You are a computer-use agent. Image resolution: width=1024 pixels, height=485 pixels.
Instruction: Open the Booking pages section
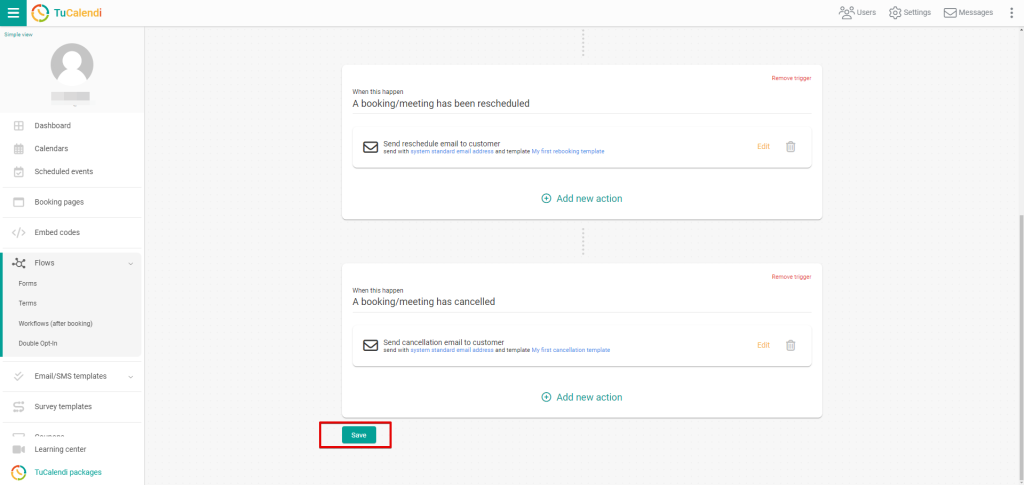click(59, 202)
